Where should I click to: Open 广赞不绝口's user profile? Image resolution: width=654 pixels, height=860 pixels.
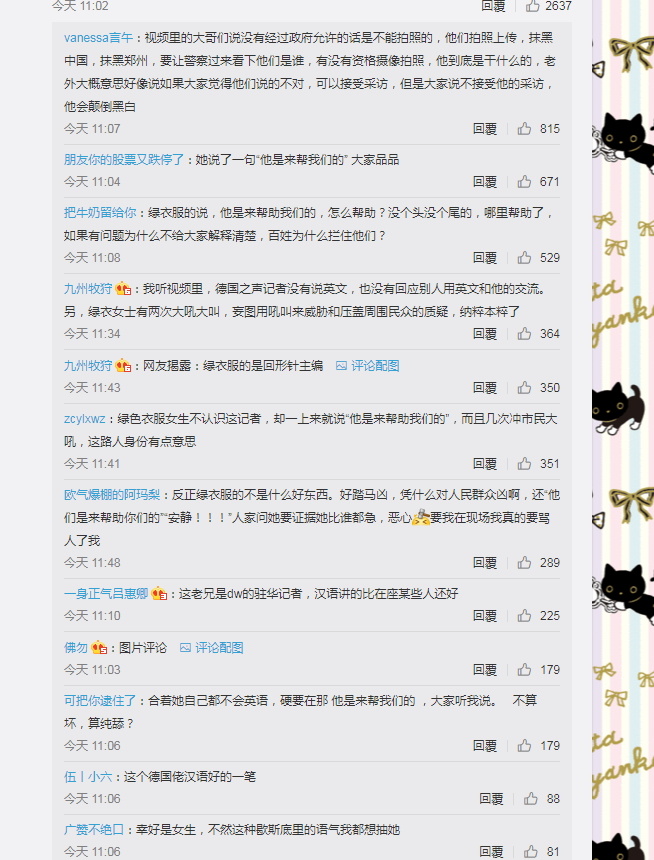94,830
